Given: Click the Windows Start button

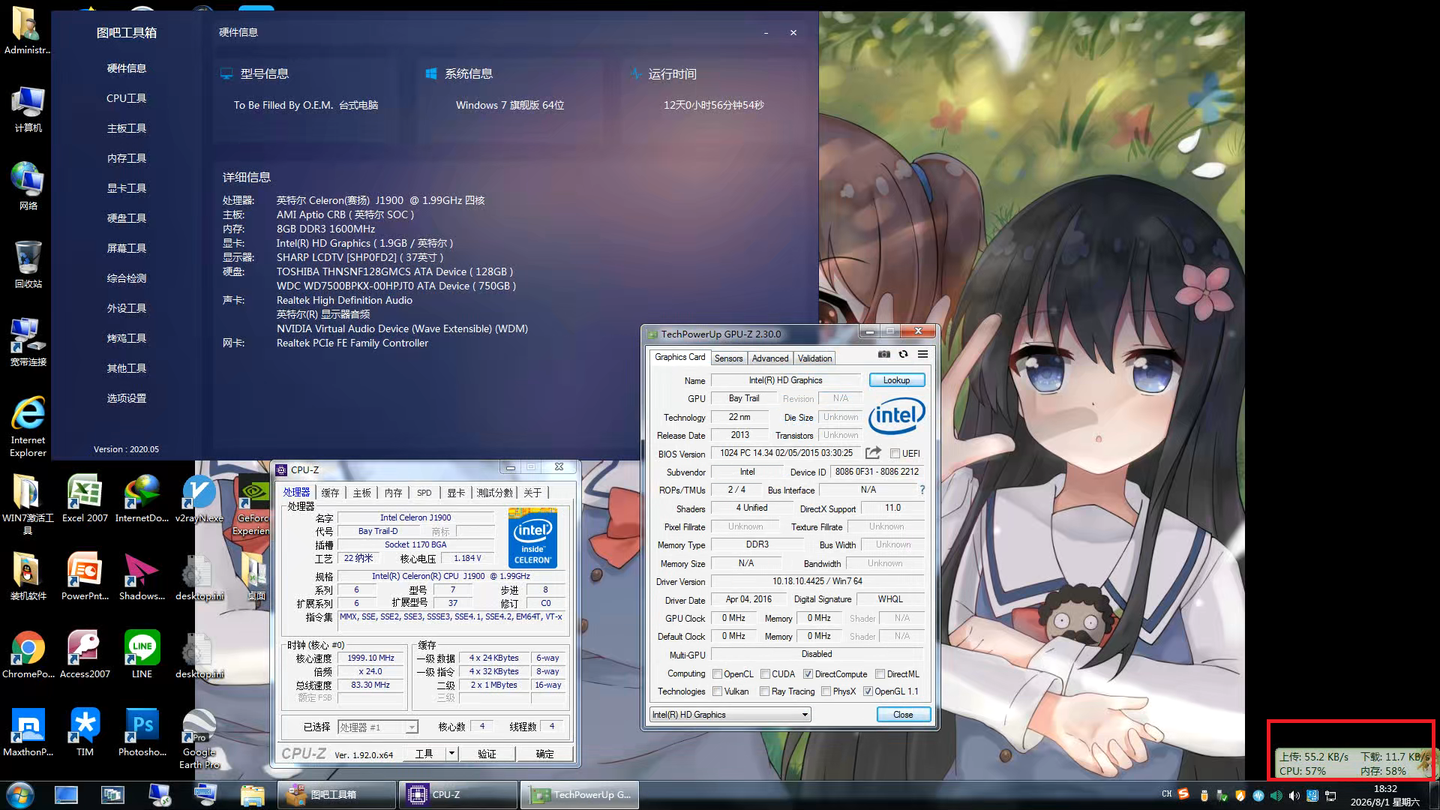Looking at the screenshot, I should pyautogui.click(x=19, y=795).
